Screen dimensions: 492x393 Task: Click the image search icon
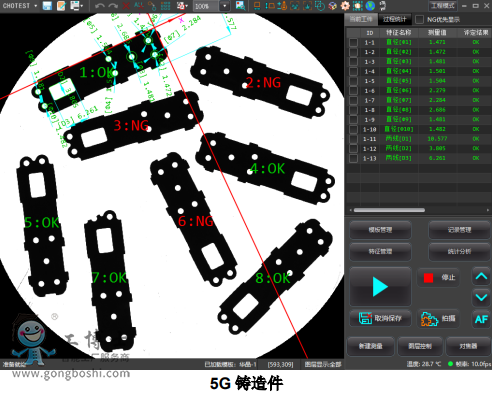[240, 5]
